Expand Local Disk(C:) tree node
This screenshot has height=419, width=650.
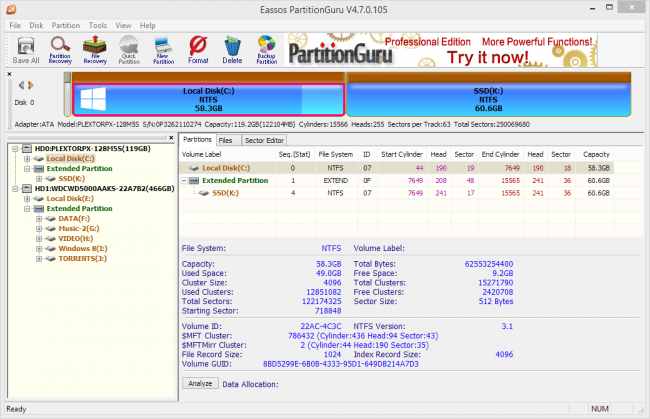[27, 159]
